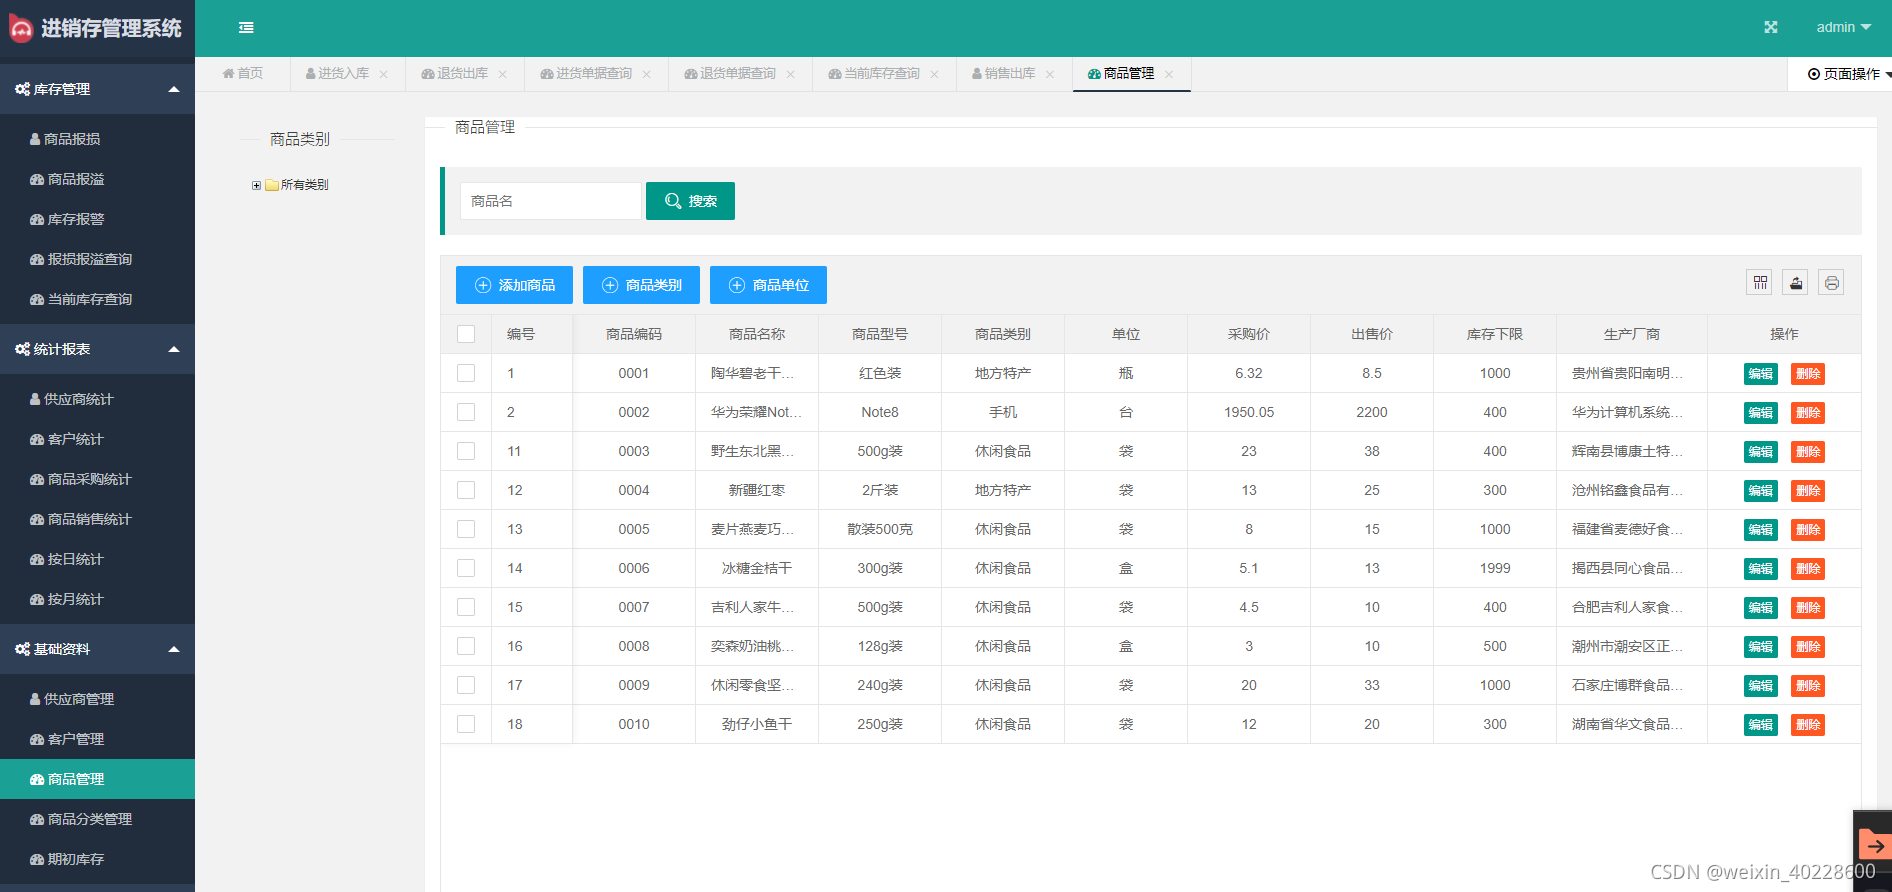The height and width of the screenshot is (892, 1892).
Task: Open 商品报损 in sidebar
Action: (x=97, y=139)
